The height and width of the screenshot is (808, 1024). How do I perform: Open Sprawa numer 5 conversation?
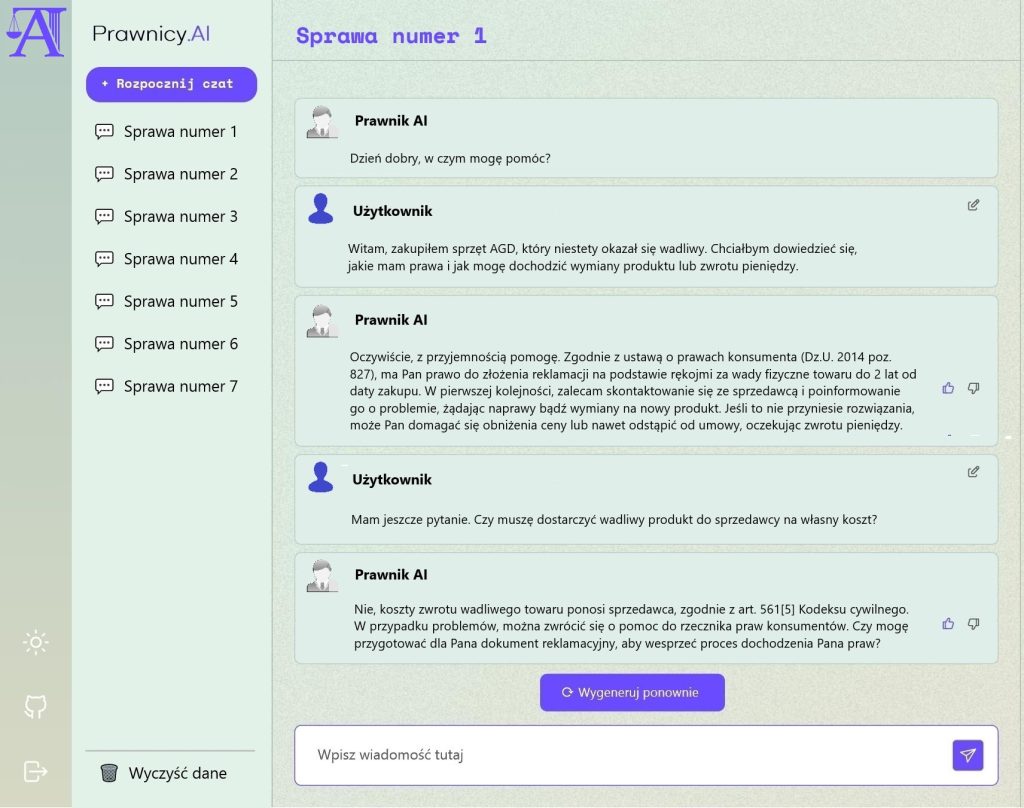tap(167, 302)
